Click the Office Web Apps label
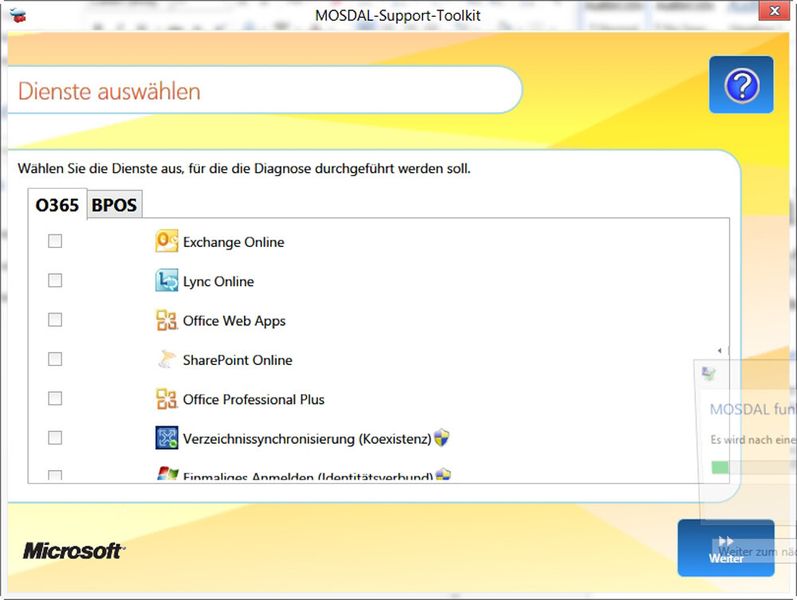This screenshot has height=600, width=797. (x=234, y=321)
